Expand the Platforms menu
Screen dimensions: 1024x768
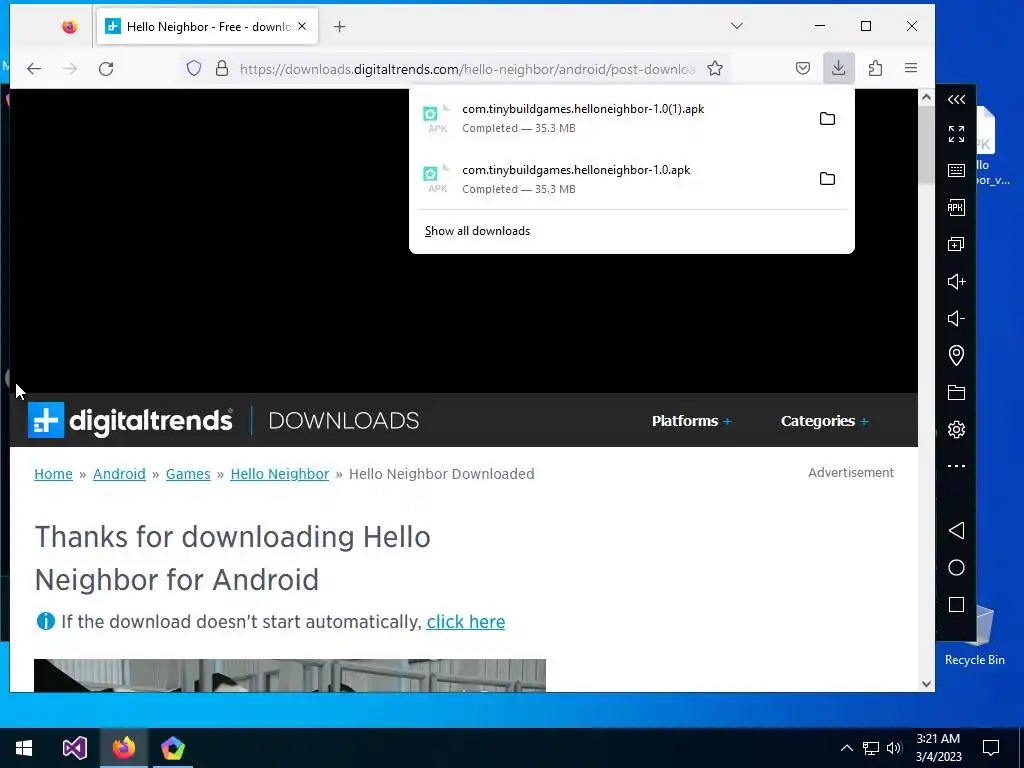point(692,421)
